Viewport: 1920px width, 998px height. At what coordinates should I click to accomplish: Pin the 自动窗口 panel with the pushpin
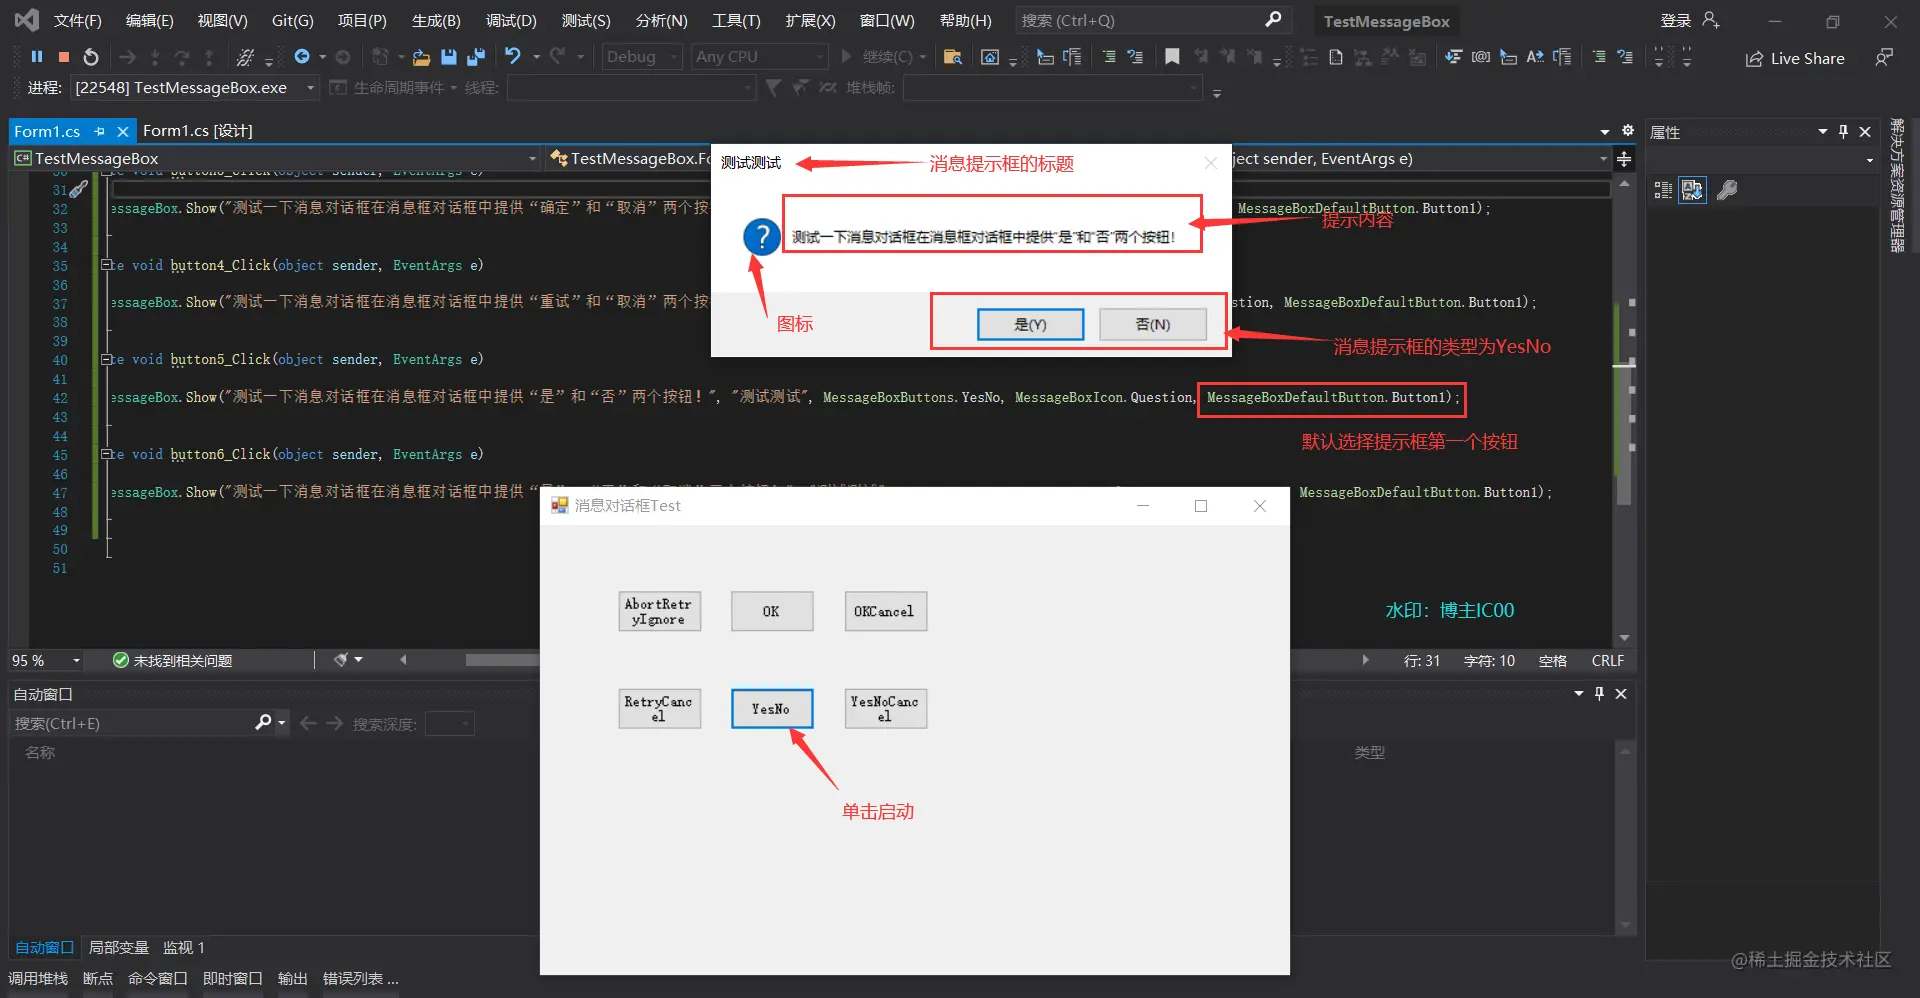(x=1600, y=693)
